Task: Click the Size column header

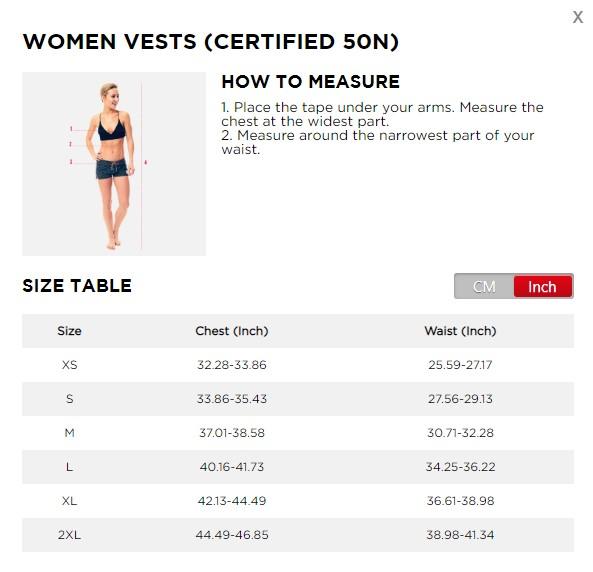Action: pos(69,331)
